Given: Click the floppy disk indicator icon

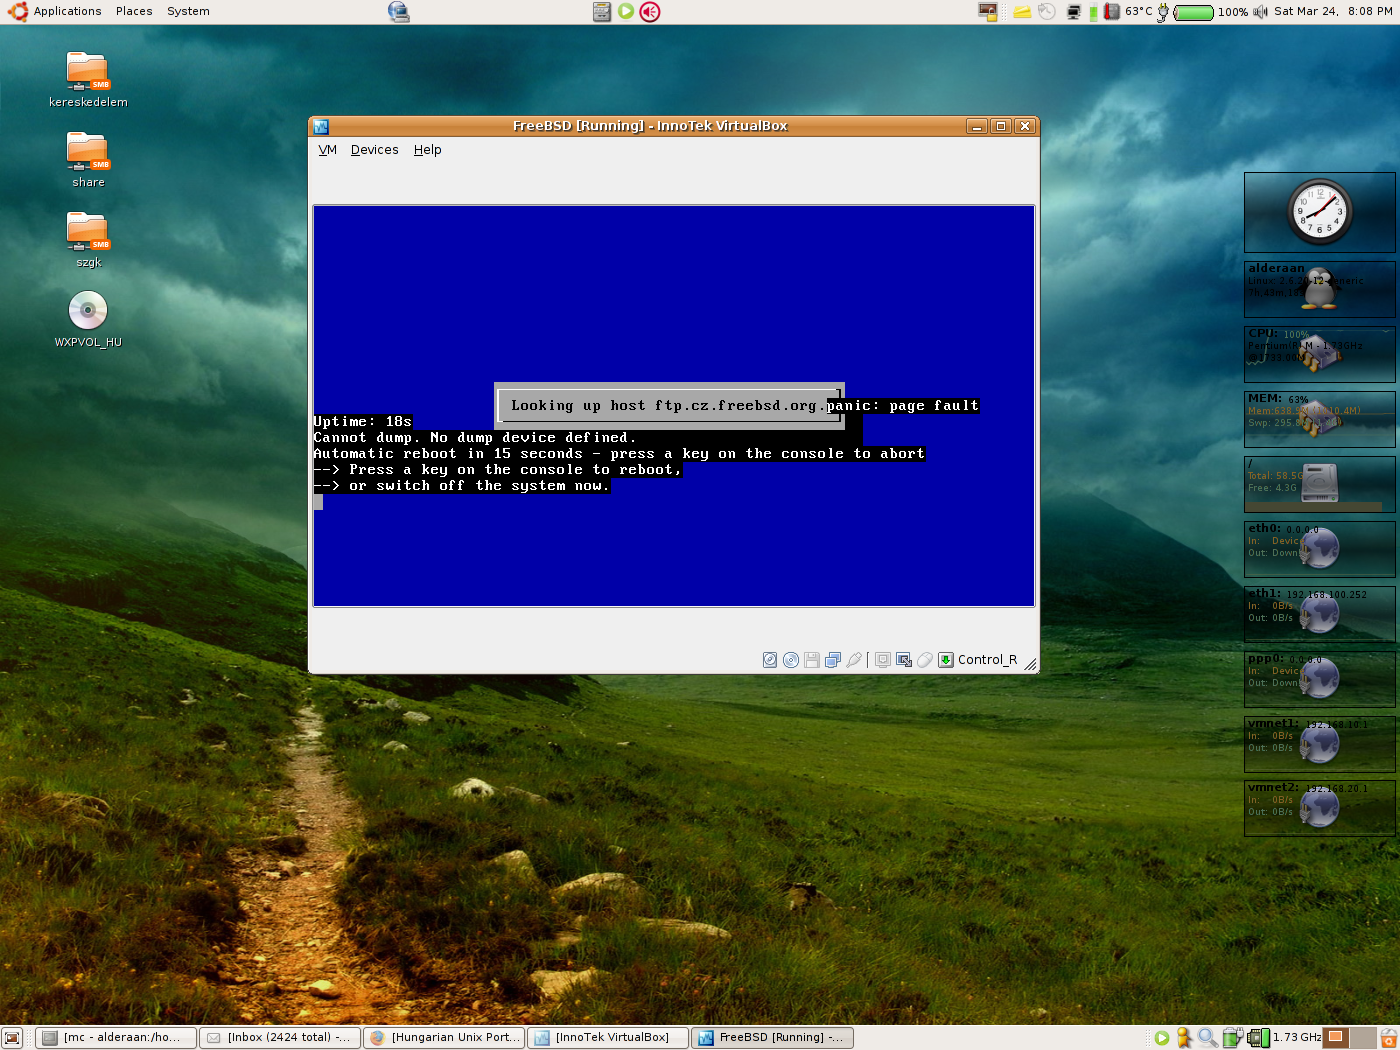Looking at the screenshot, I should [812, 660].
